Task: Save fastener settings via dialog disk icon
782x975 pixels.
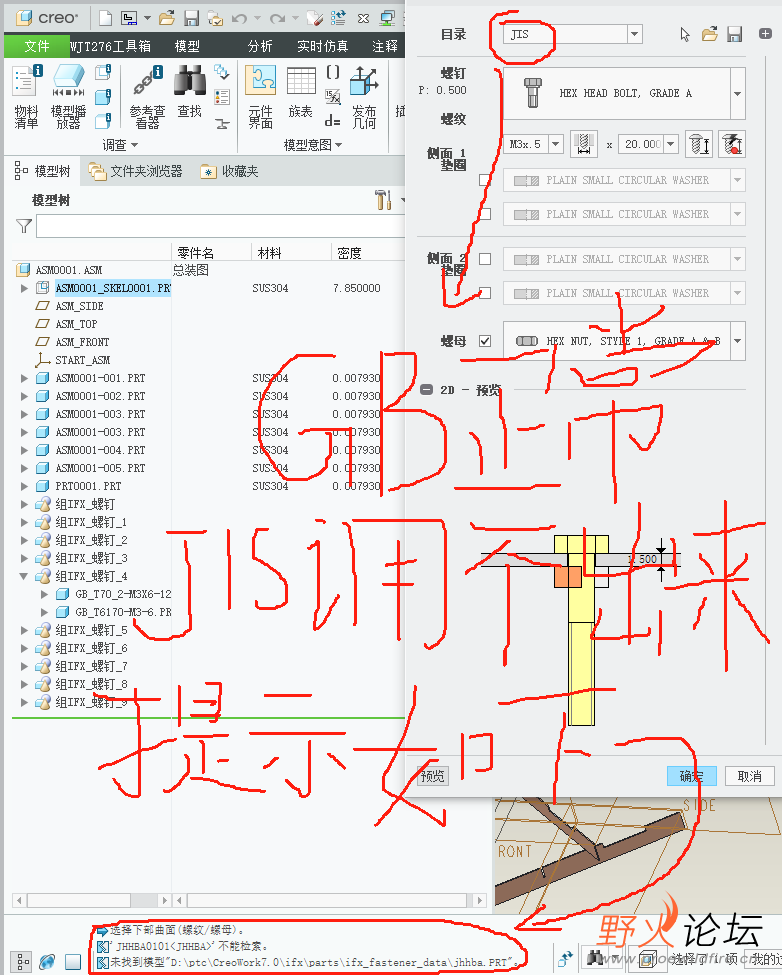Action: [735, 34]
